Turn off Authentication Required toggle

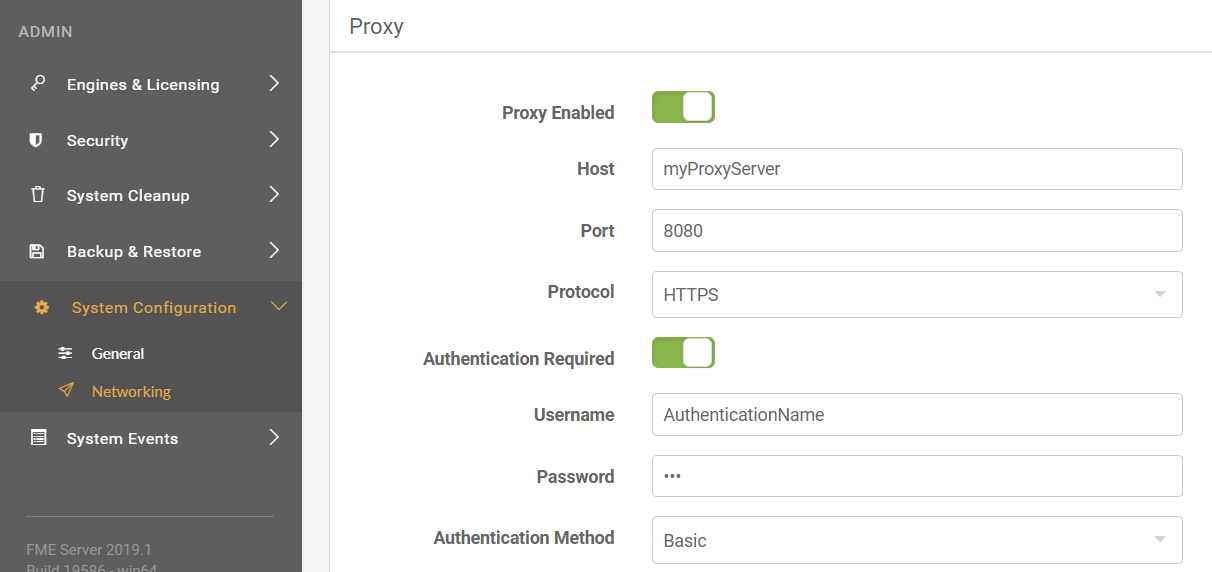[683, 352]
